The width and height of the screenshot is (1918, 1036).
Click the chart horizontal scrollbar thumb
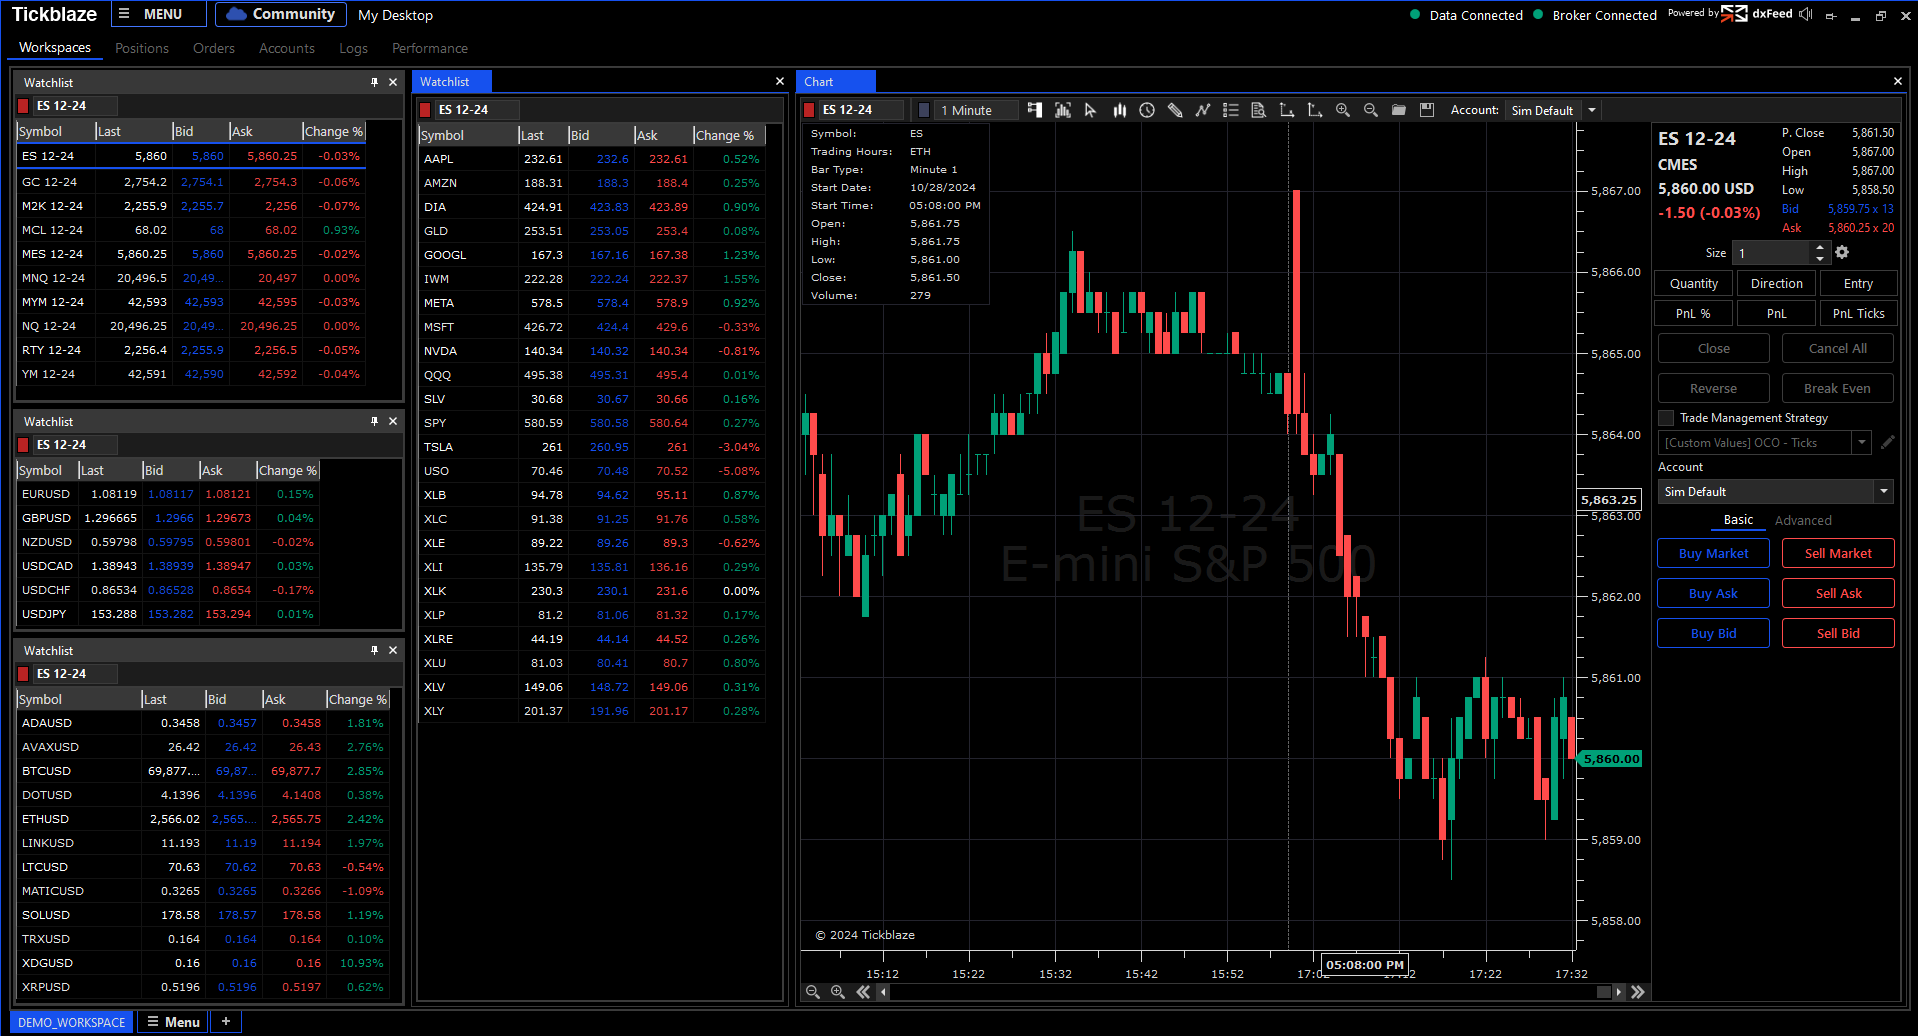pyautogui.click(x=1604, y=992)
